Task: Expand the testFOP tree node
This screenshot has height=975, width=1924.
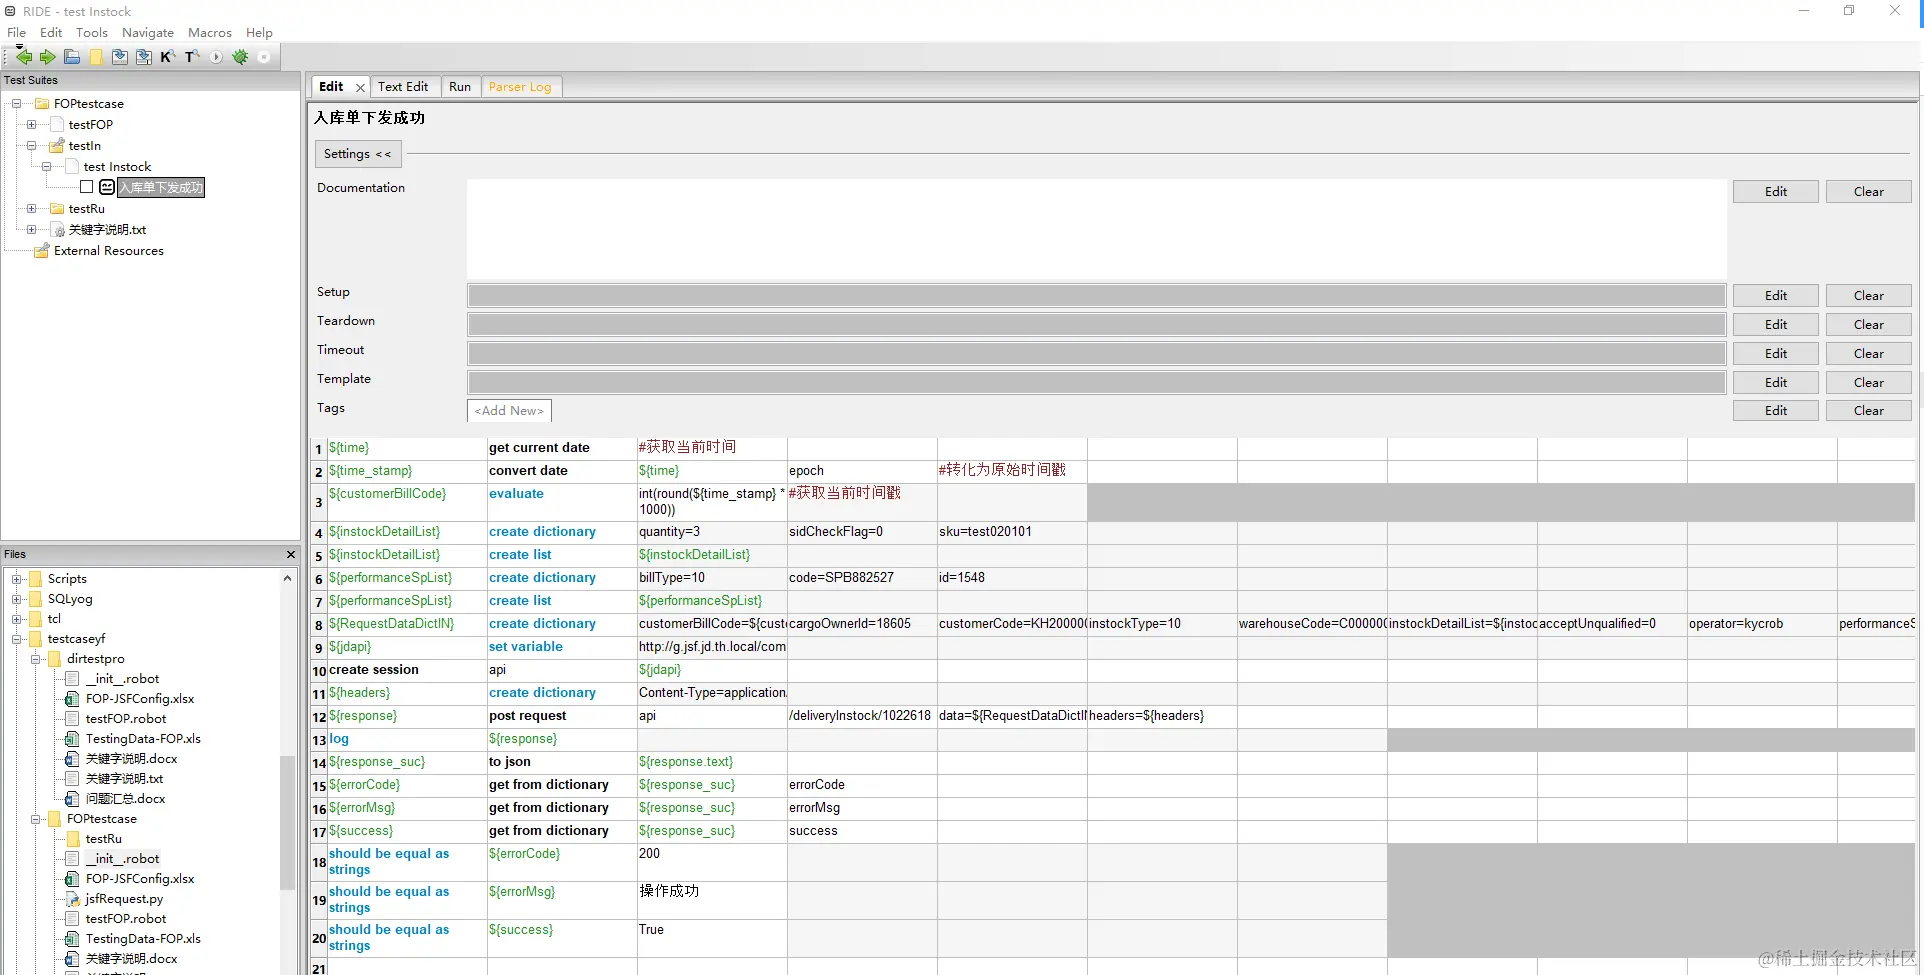Action: point(31,125)
